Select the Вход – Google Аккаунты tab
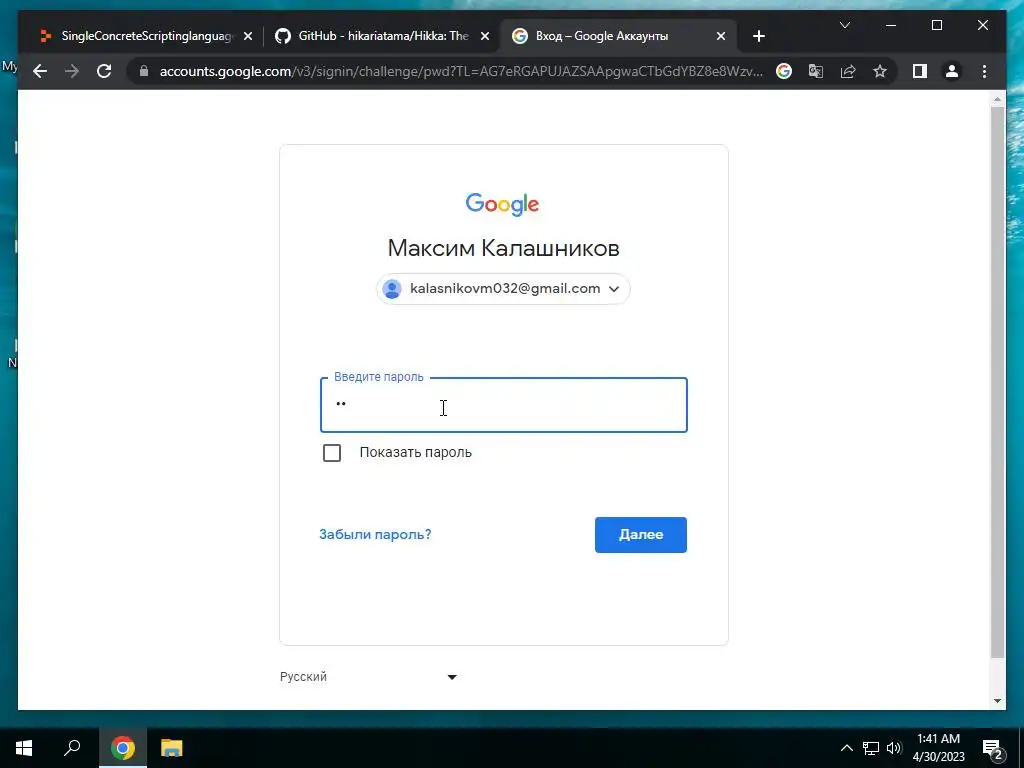1024x768 pixels. pos(618,37)
